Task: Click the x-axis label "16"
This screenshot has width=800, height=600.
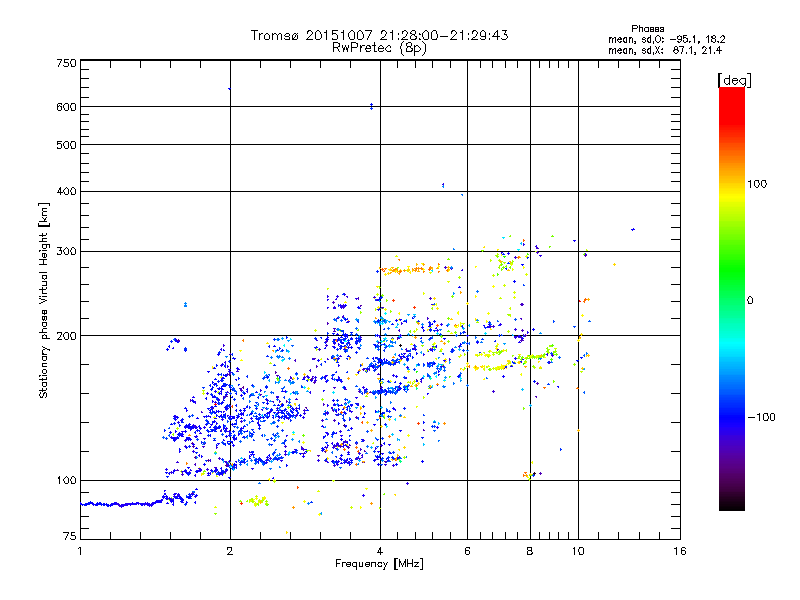Action: (680, 551)
